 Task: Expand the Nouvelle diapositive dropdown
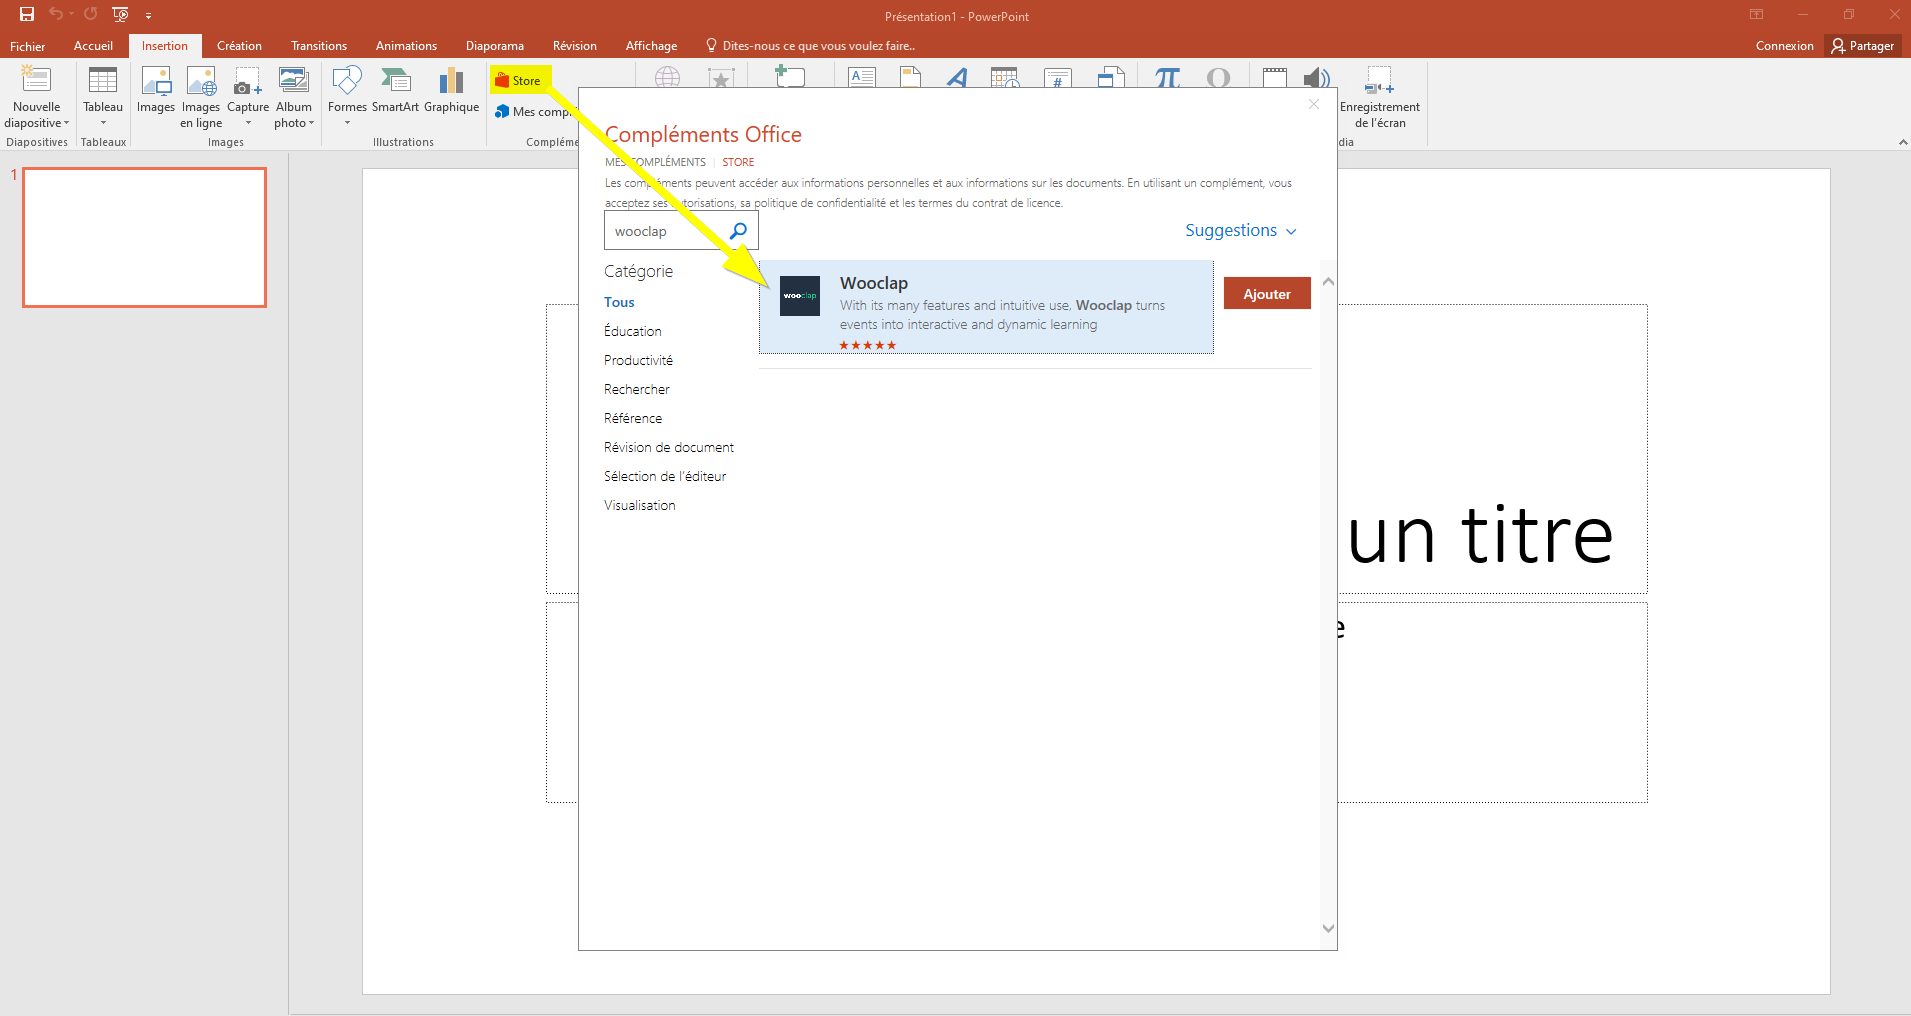(x=37, y=123)
